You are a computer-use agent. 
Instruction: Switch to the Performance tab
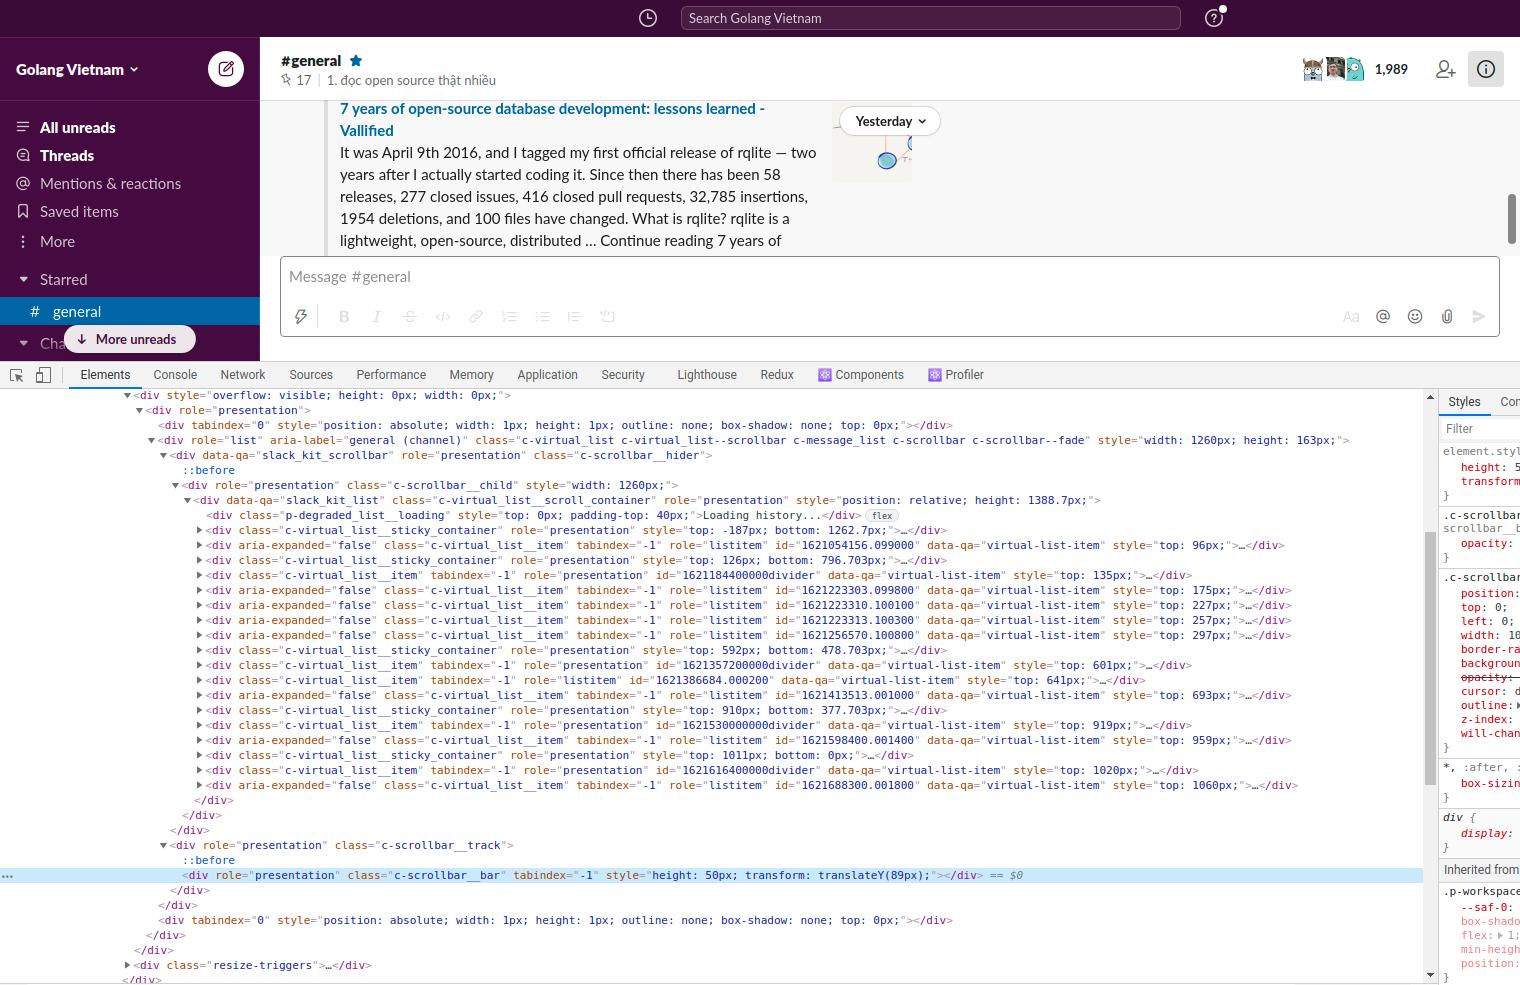[x=391, y=375]
